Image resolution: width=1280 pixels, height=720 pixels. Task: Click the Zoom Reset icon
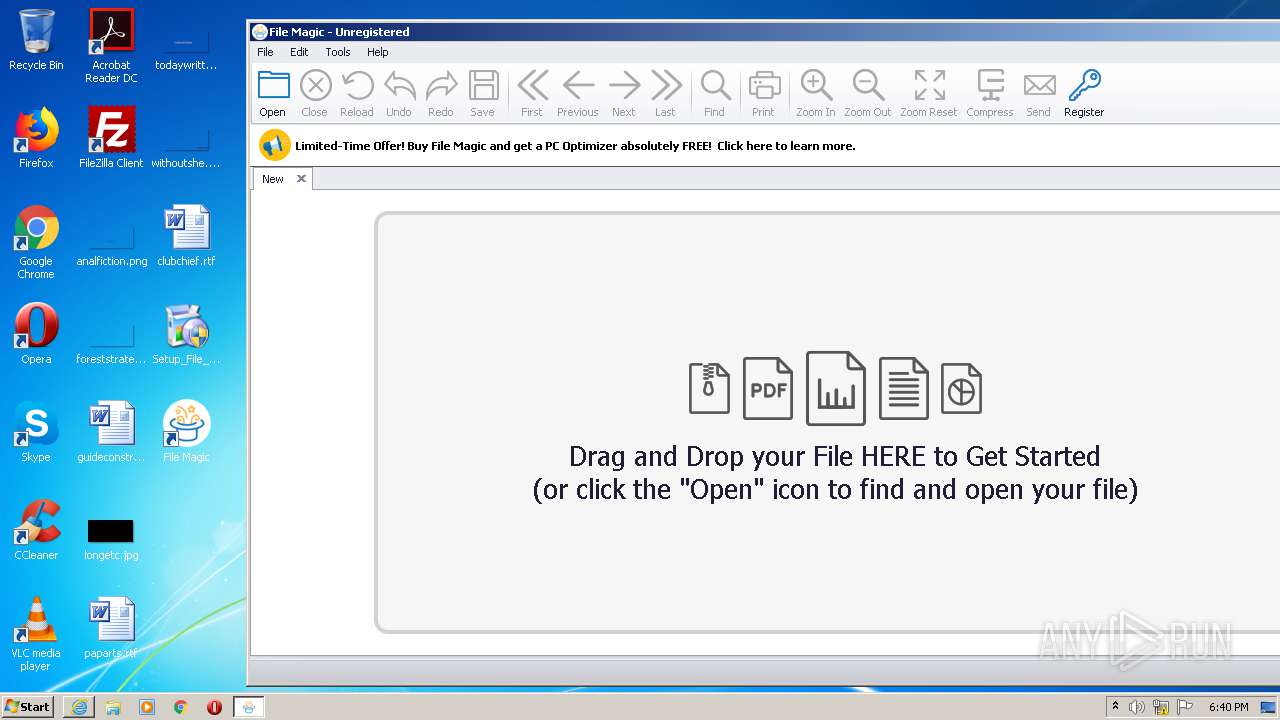point(929,86)
